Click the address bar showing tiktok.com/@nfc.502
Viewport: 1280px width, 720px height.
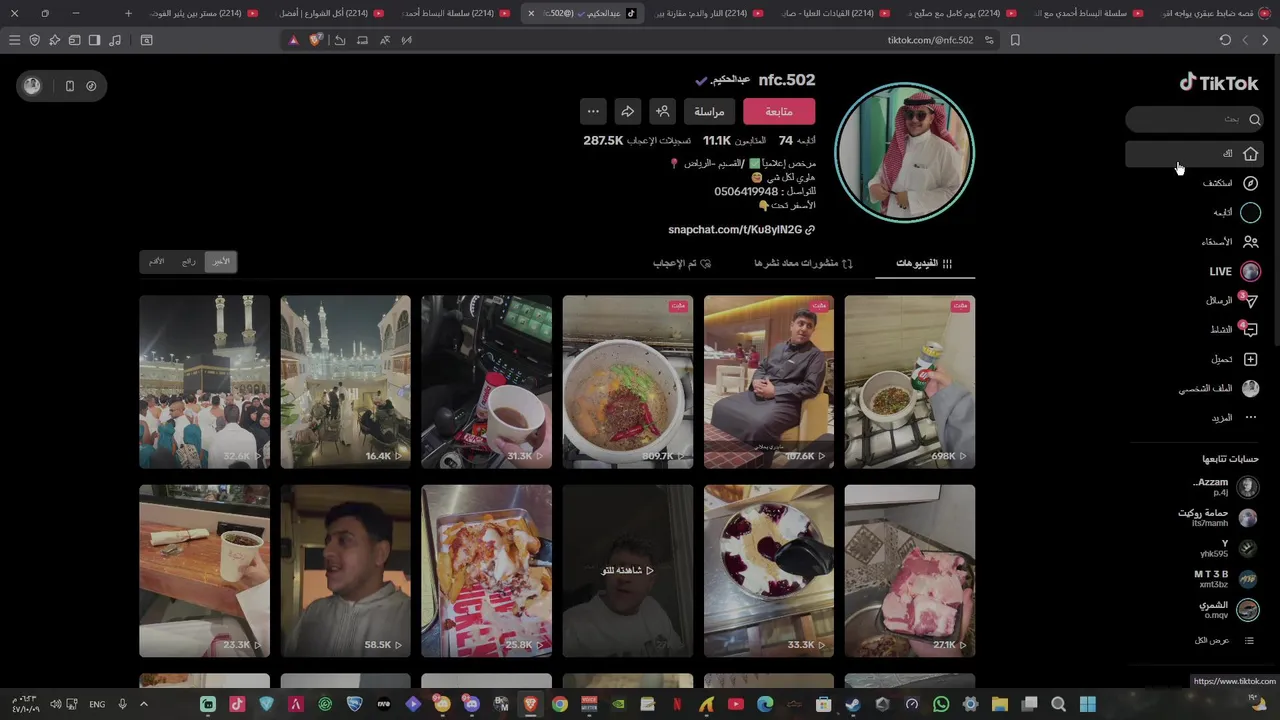click(x=930, y=40)
